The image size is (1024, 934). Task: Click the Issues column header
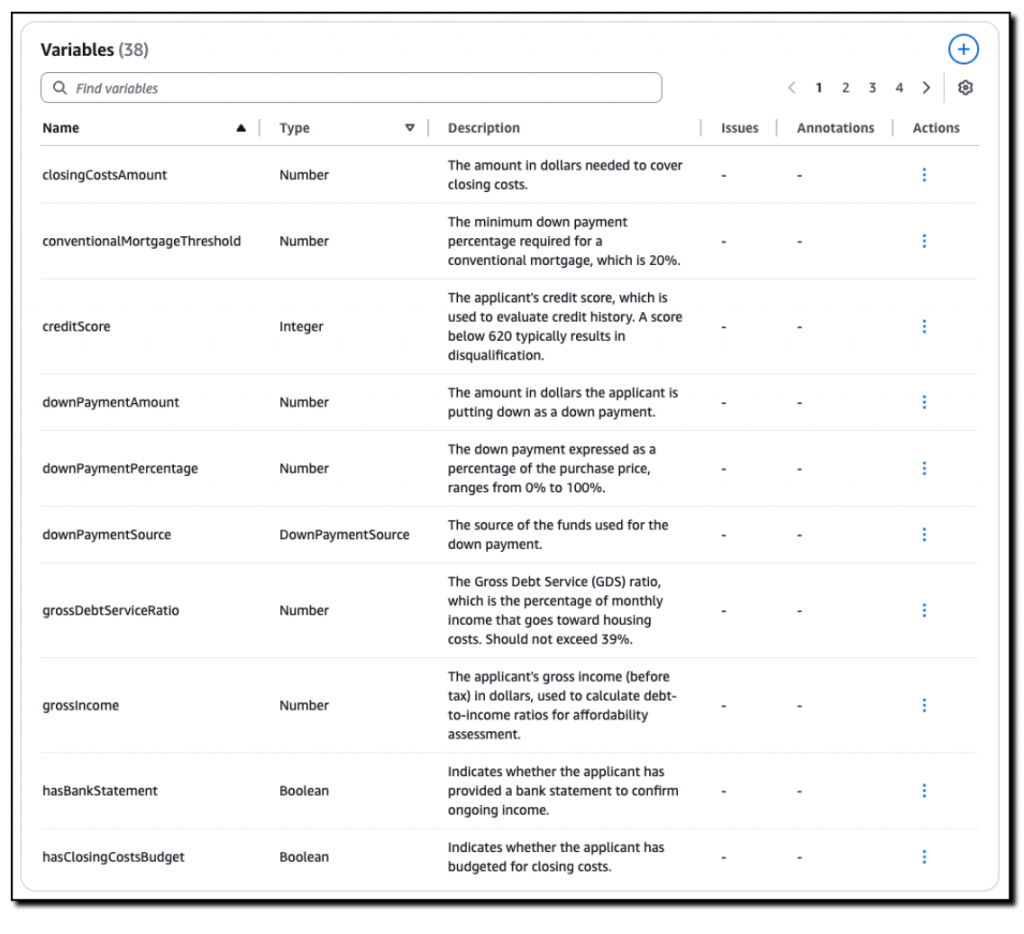coord(740,128)
